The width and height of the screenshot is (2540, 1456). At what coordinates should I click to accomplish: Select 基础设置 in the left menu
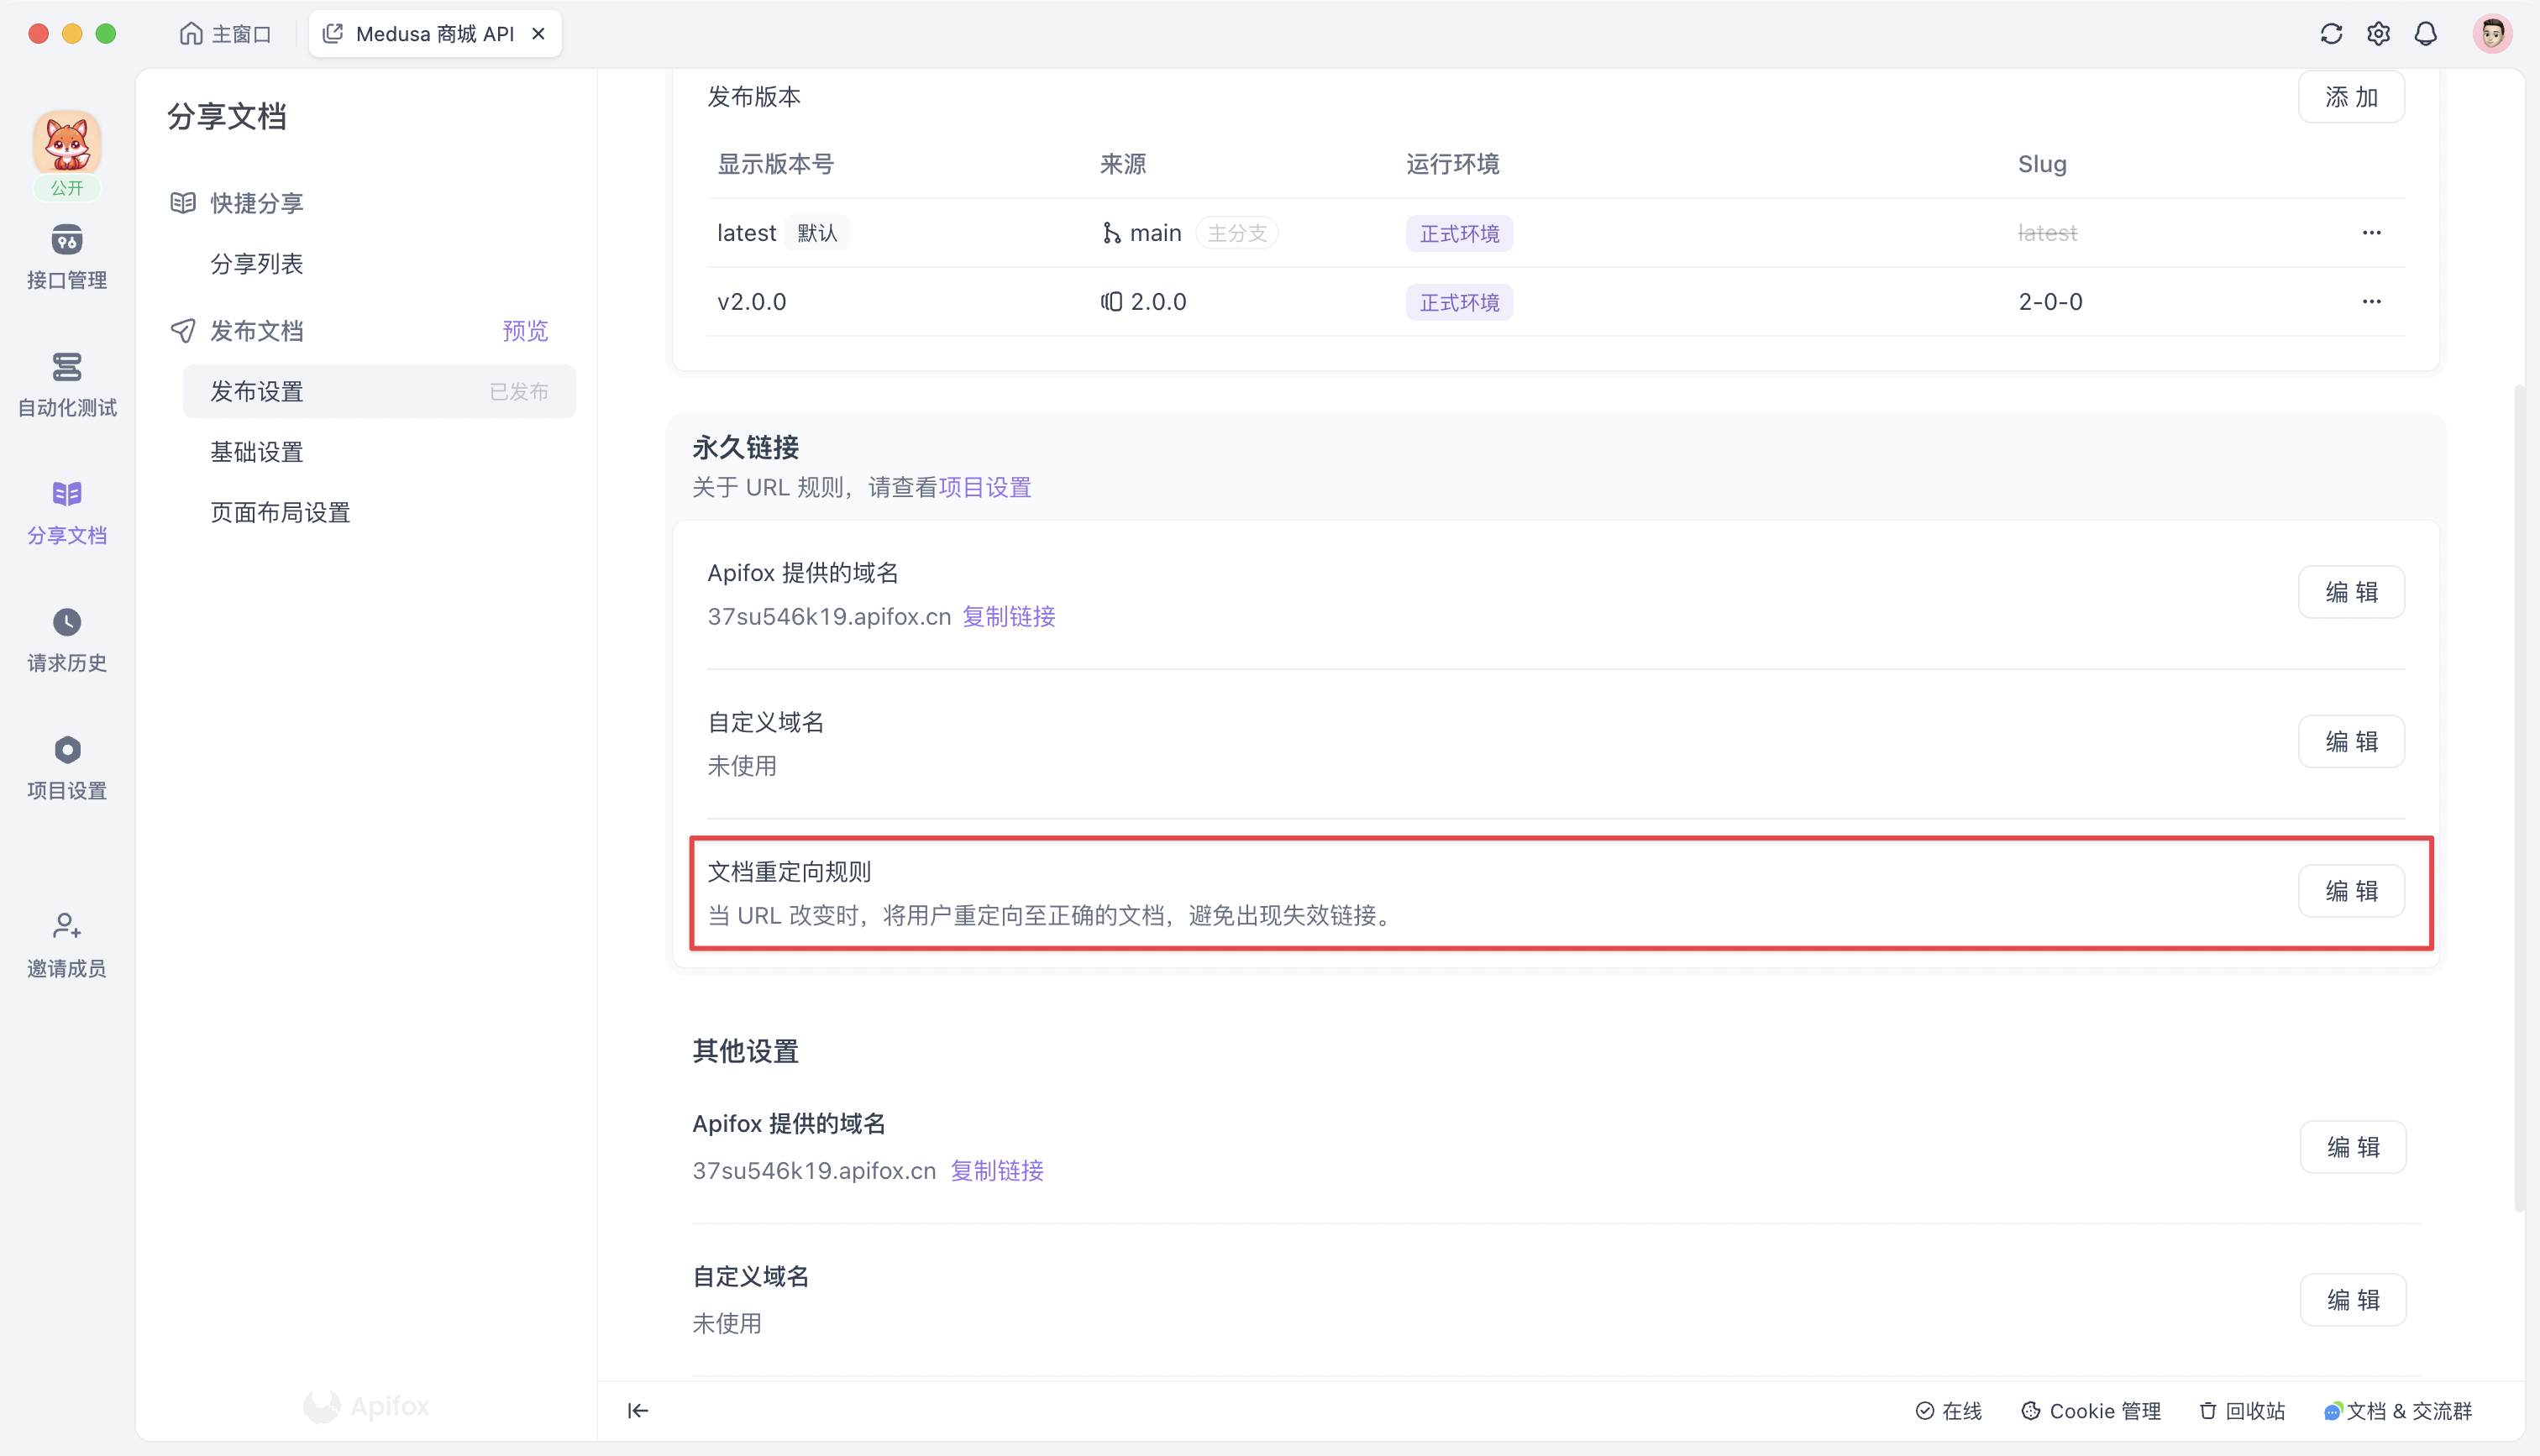(256, 451)
